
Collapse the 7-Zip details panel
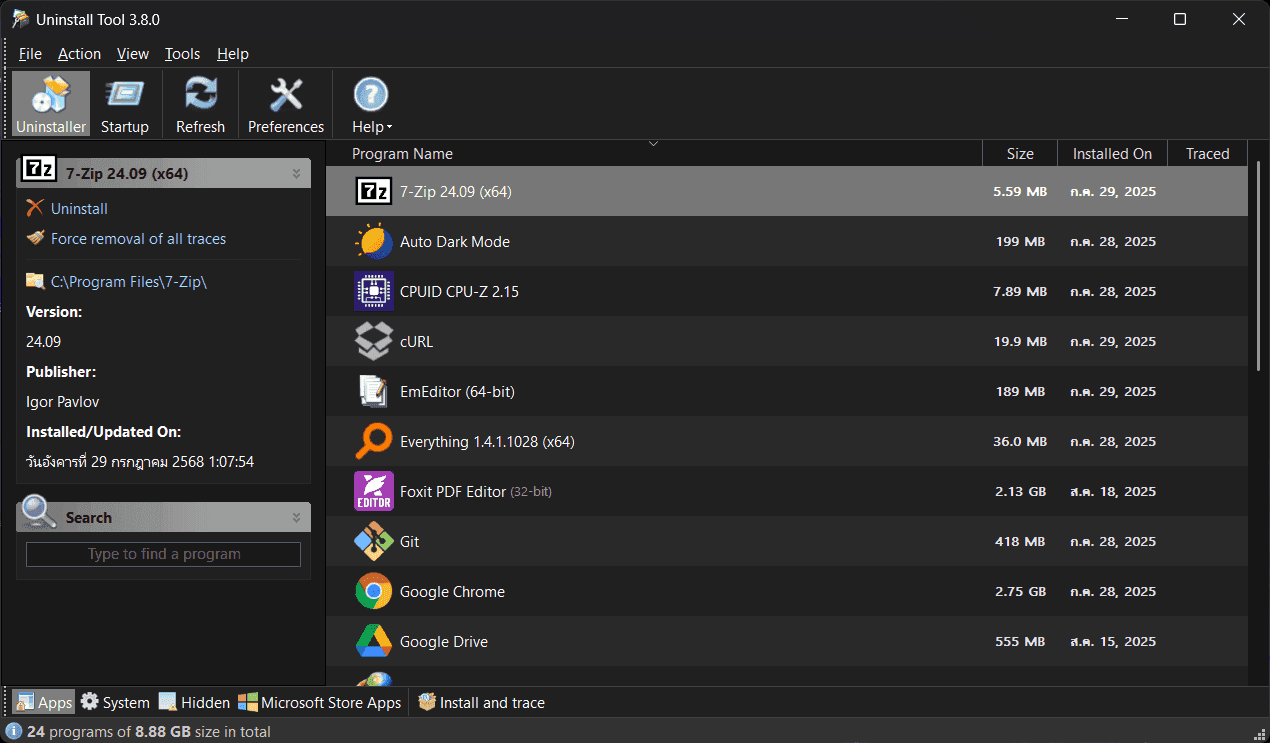coord(296,174)
